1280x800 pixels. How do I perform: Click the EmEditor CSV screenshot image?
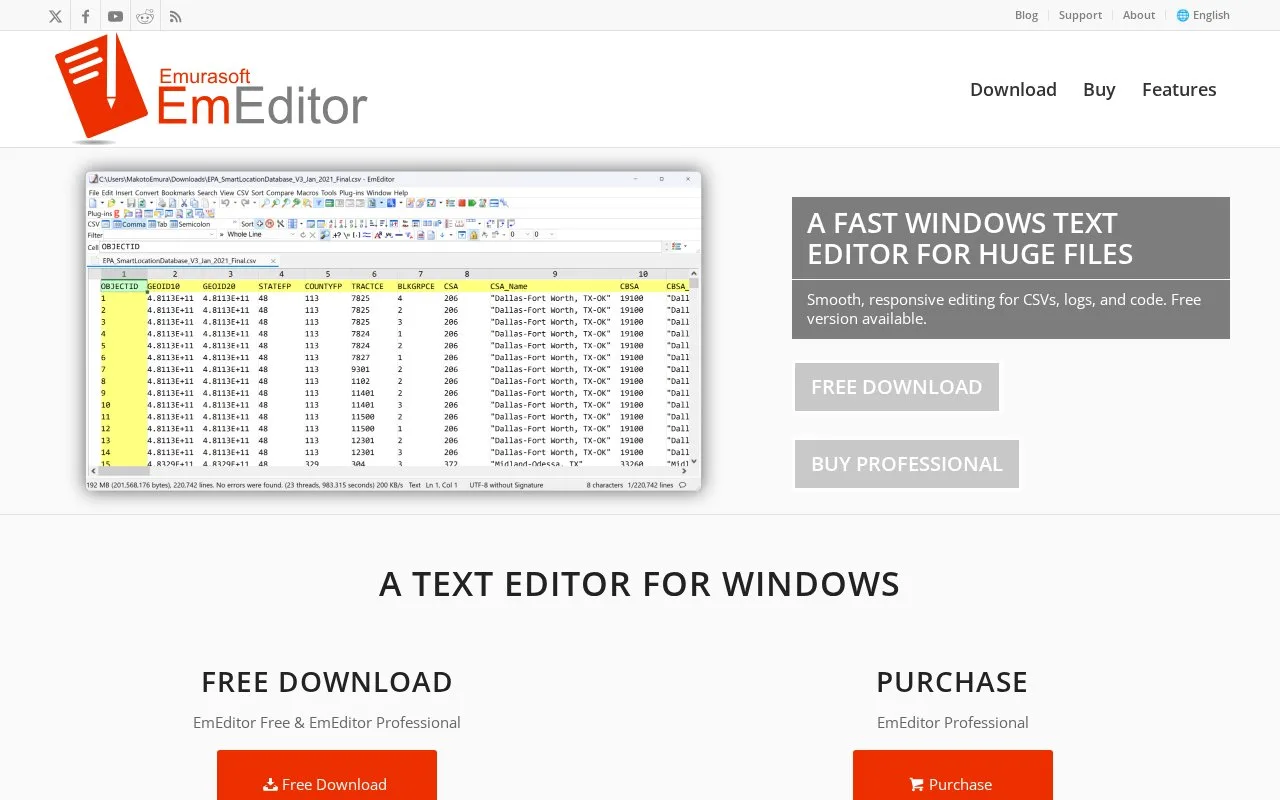[393, 331]
